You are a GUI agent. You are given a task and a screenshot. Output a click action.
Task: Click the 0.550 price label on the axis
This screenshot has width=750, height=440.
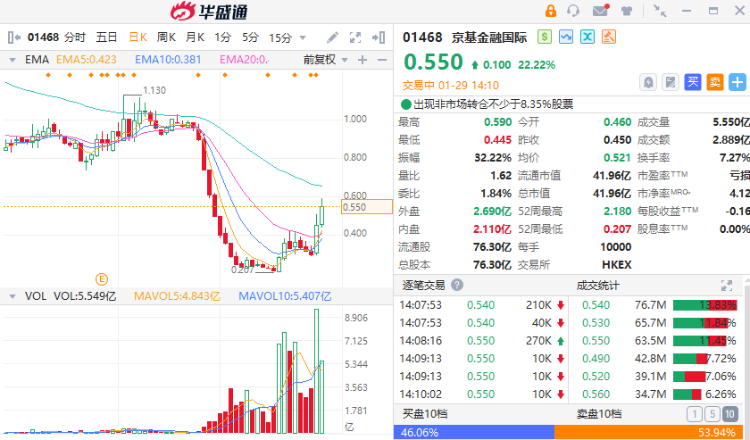[366, 207]
